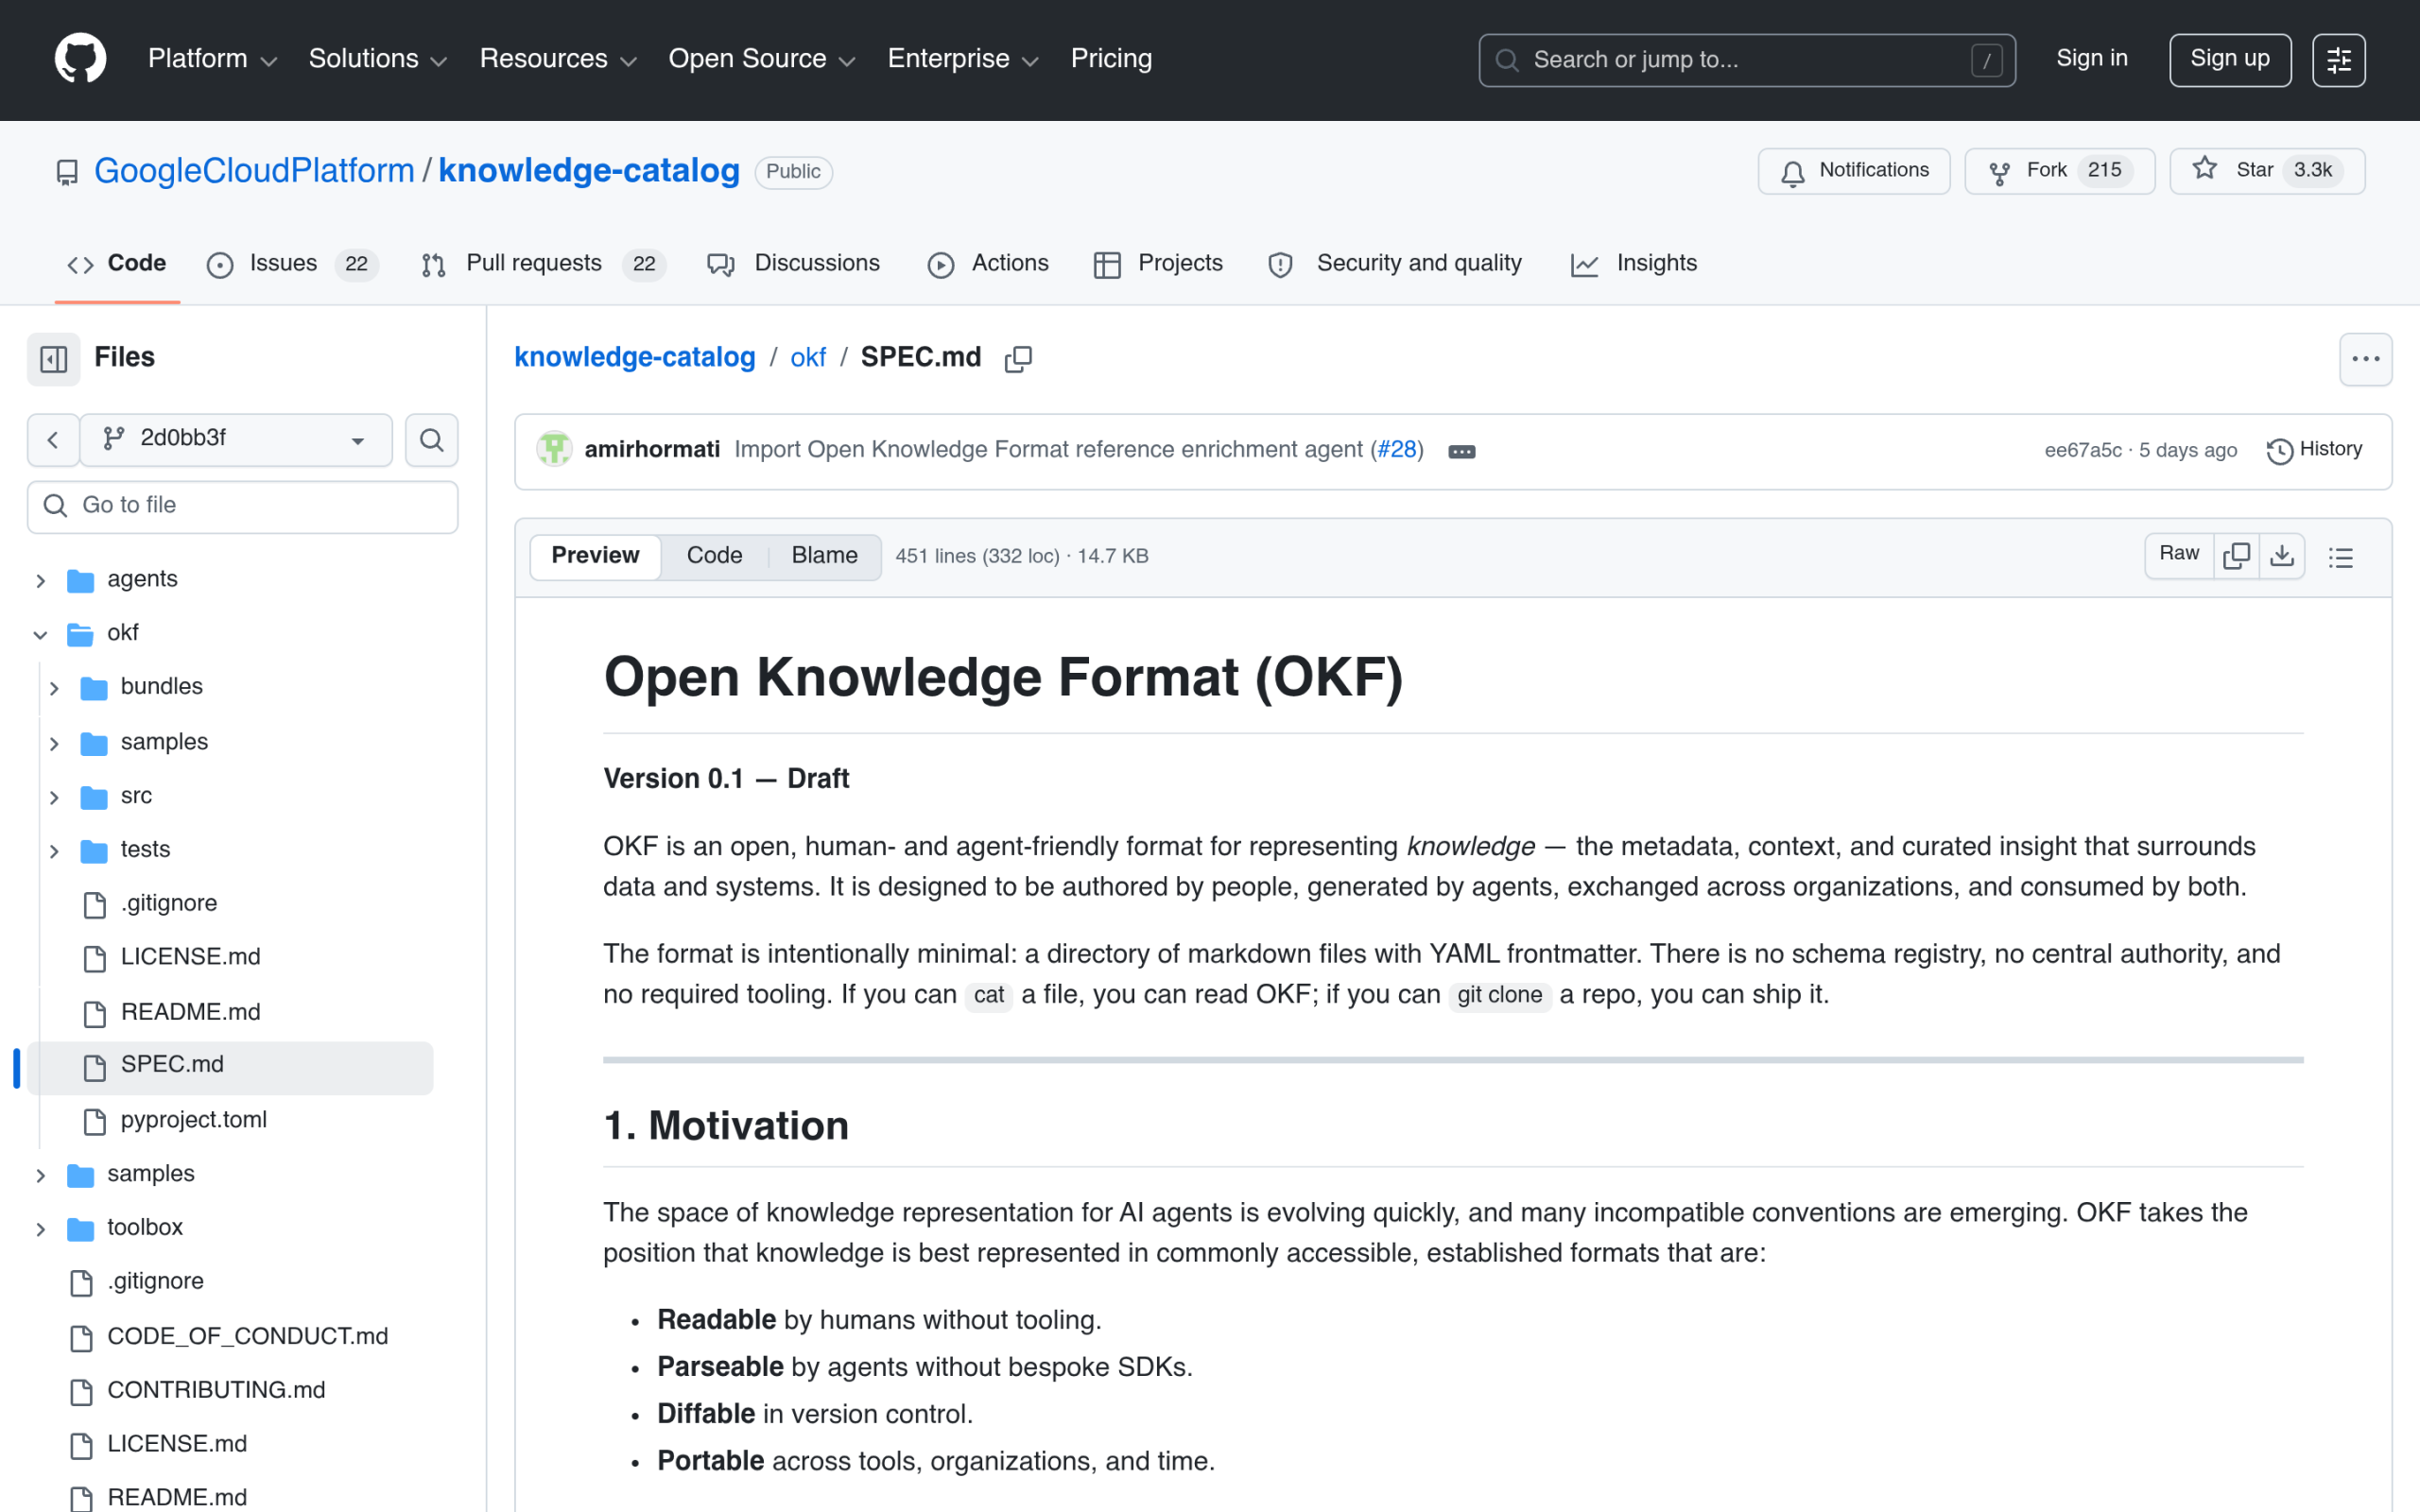Screen dimensions: 2420x1512
Task: Fork the repository
Action: [x=2059, y=171]
